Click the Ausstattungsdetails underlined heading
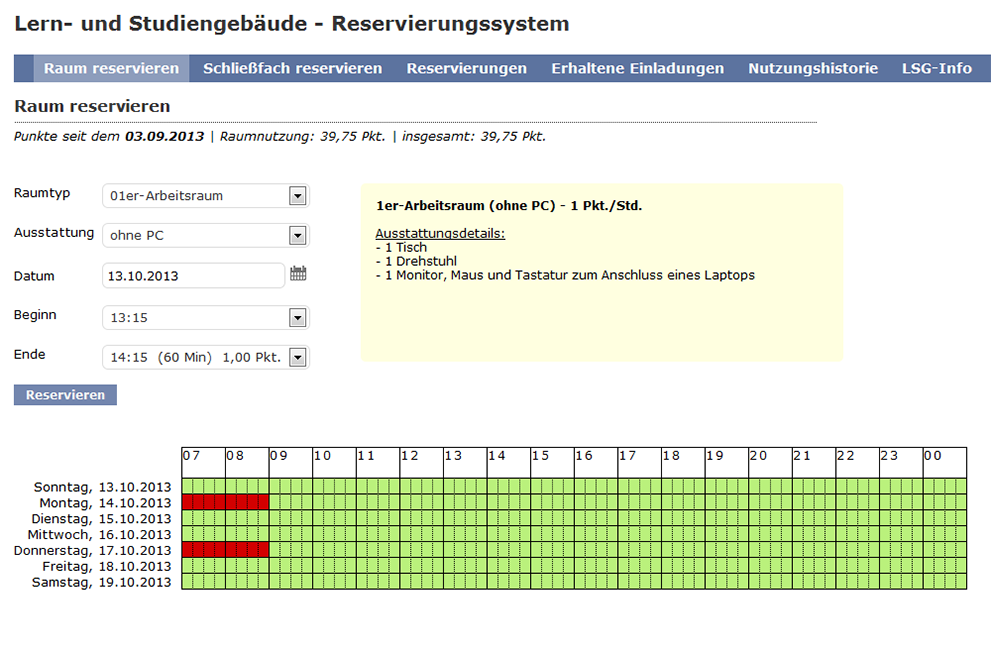This screenshot has width=991, height=654. tap(440, 233)
